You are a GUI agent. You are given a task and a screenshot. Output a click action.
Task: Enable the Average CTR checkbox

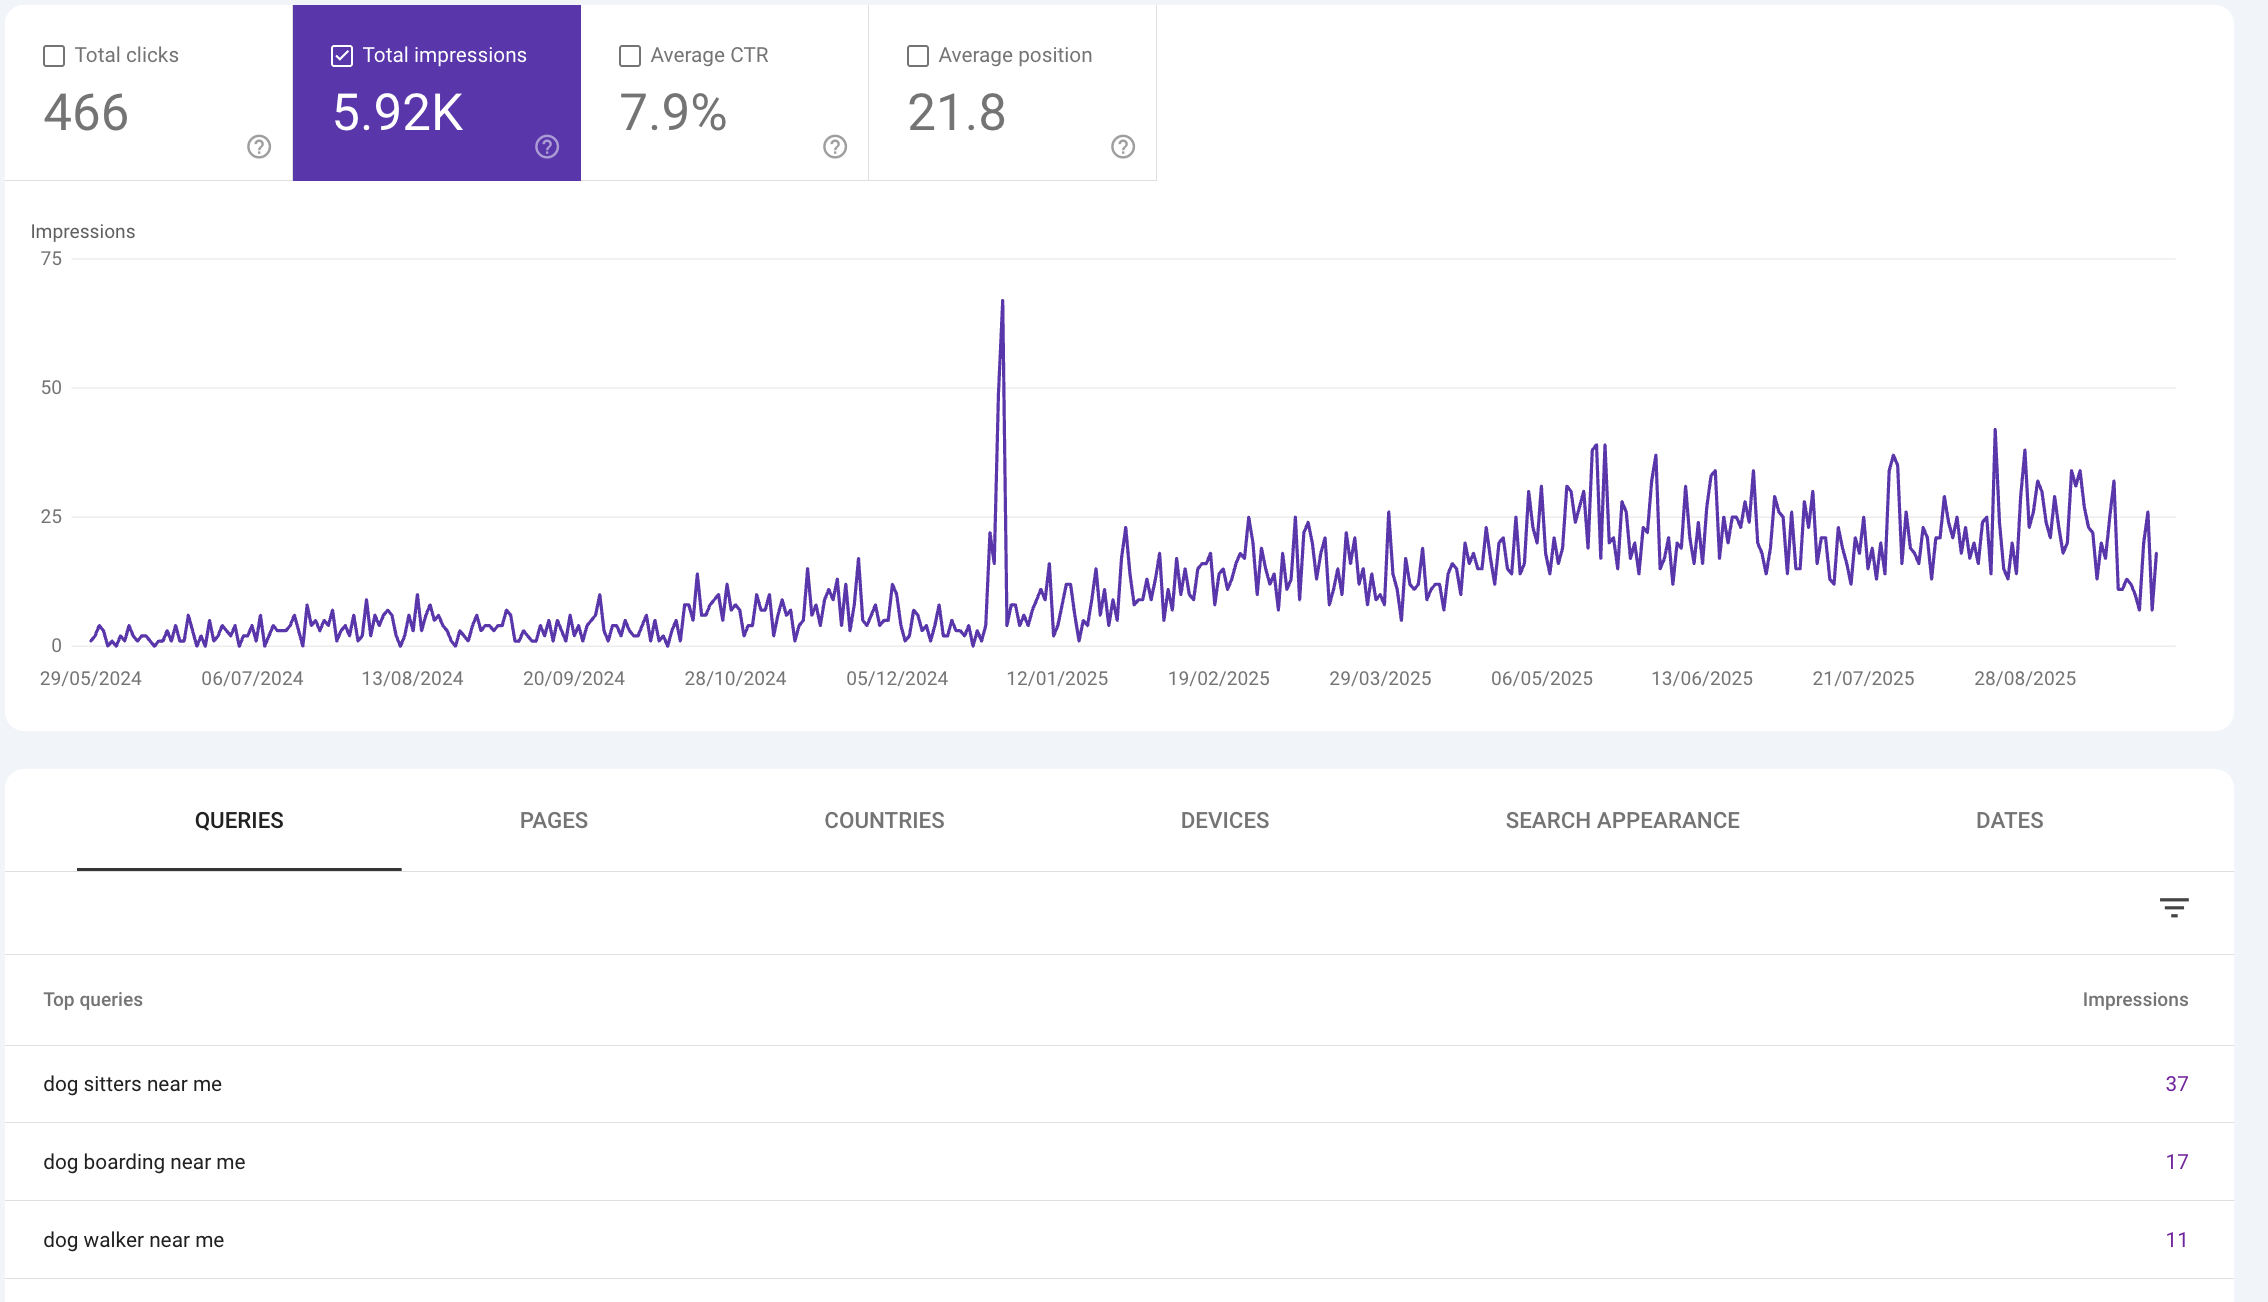click(630, 56)
